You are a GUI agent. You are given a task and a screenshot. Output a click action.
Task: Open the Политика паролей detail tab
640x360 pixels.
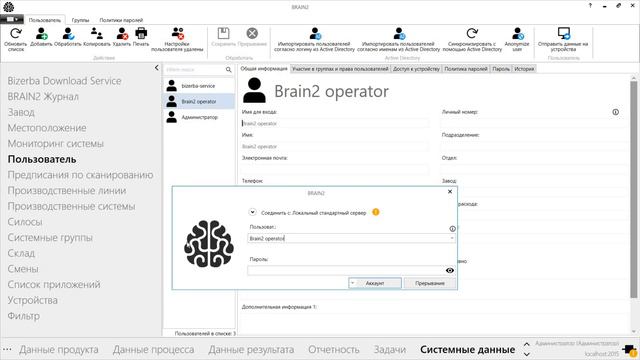[466, 69]
